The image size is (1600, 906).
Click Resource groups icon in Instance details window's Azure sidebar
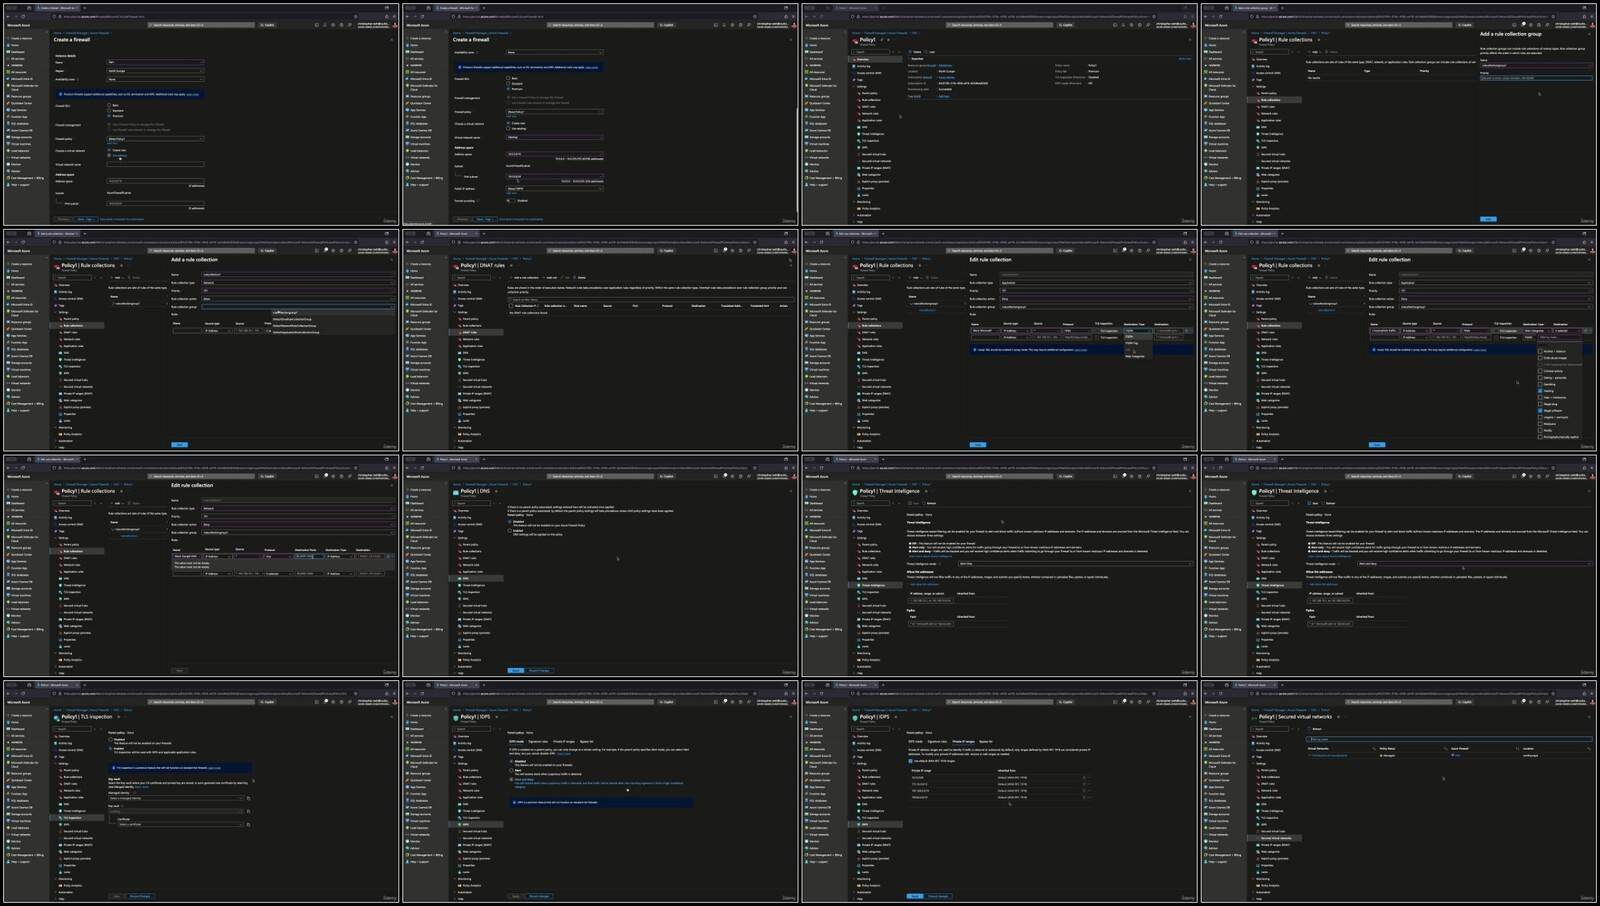[x=8, y=96]
